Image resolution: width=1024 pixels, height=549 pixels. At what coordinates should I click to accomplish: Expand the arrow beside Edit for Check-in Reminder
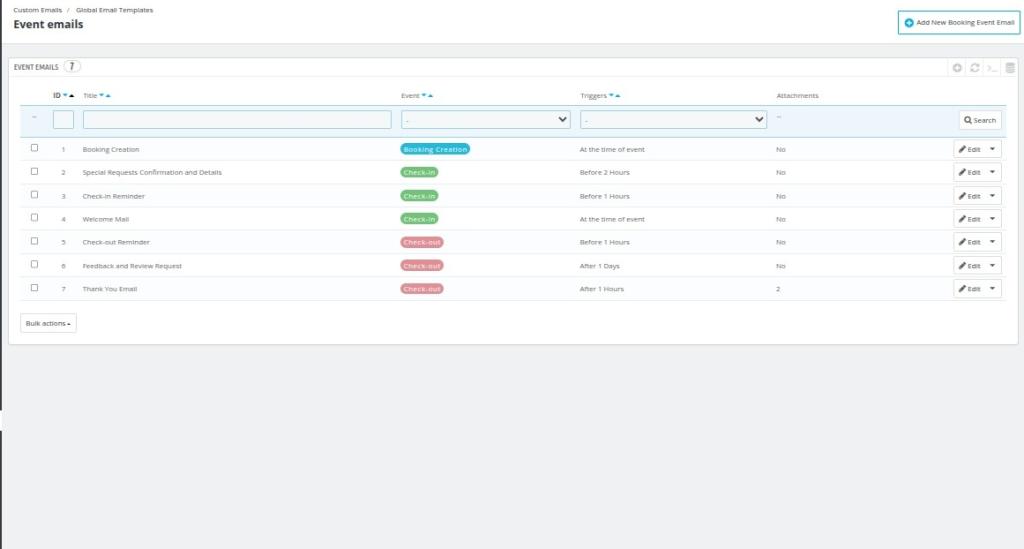[x=992, y=196]
